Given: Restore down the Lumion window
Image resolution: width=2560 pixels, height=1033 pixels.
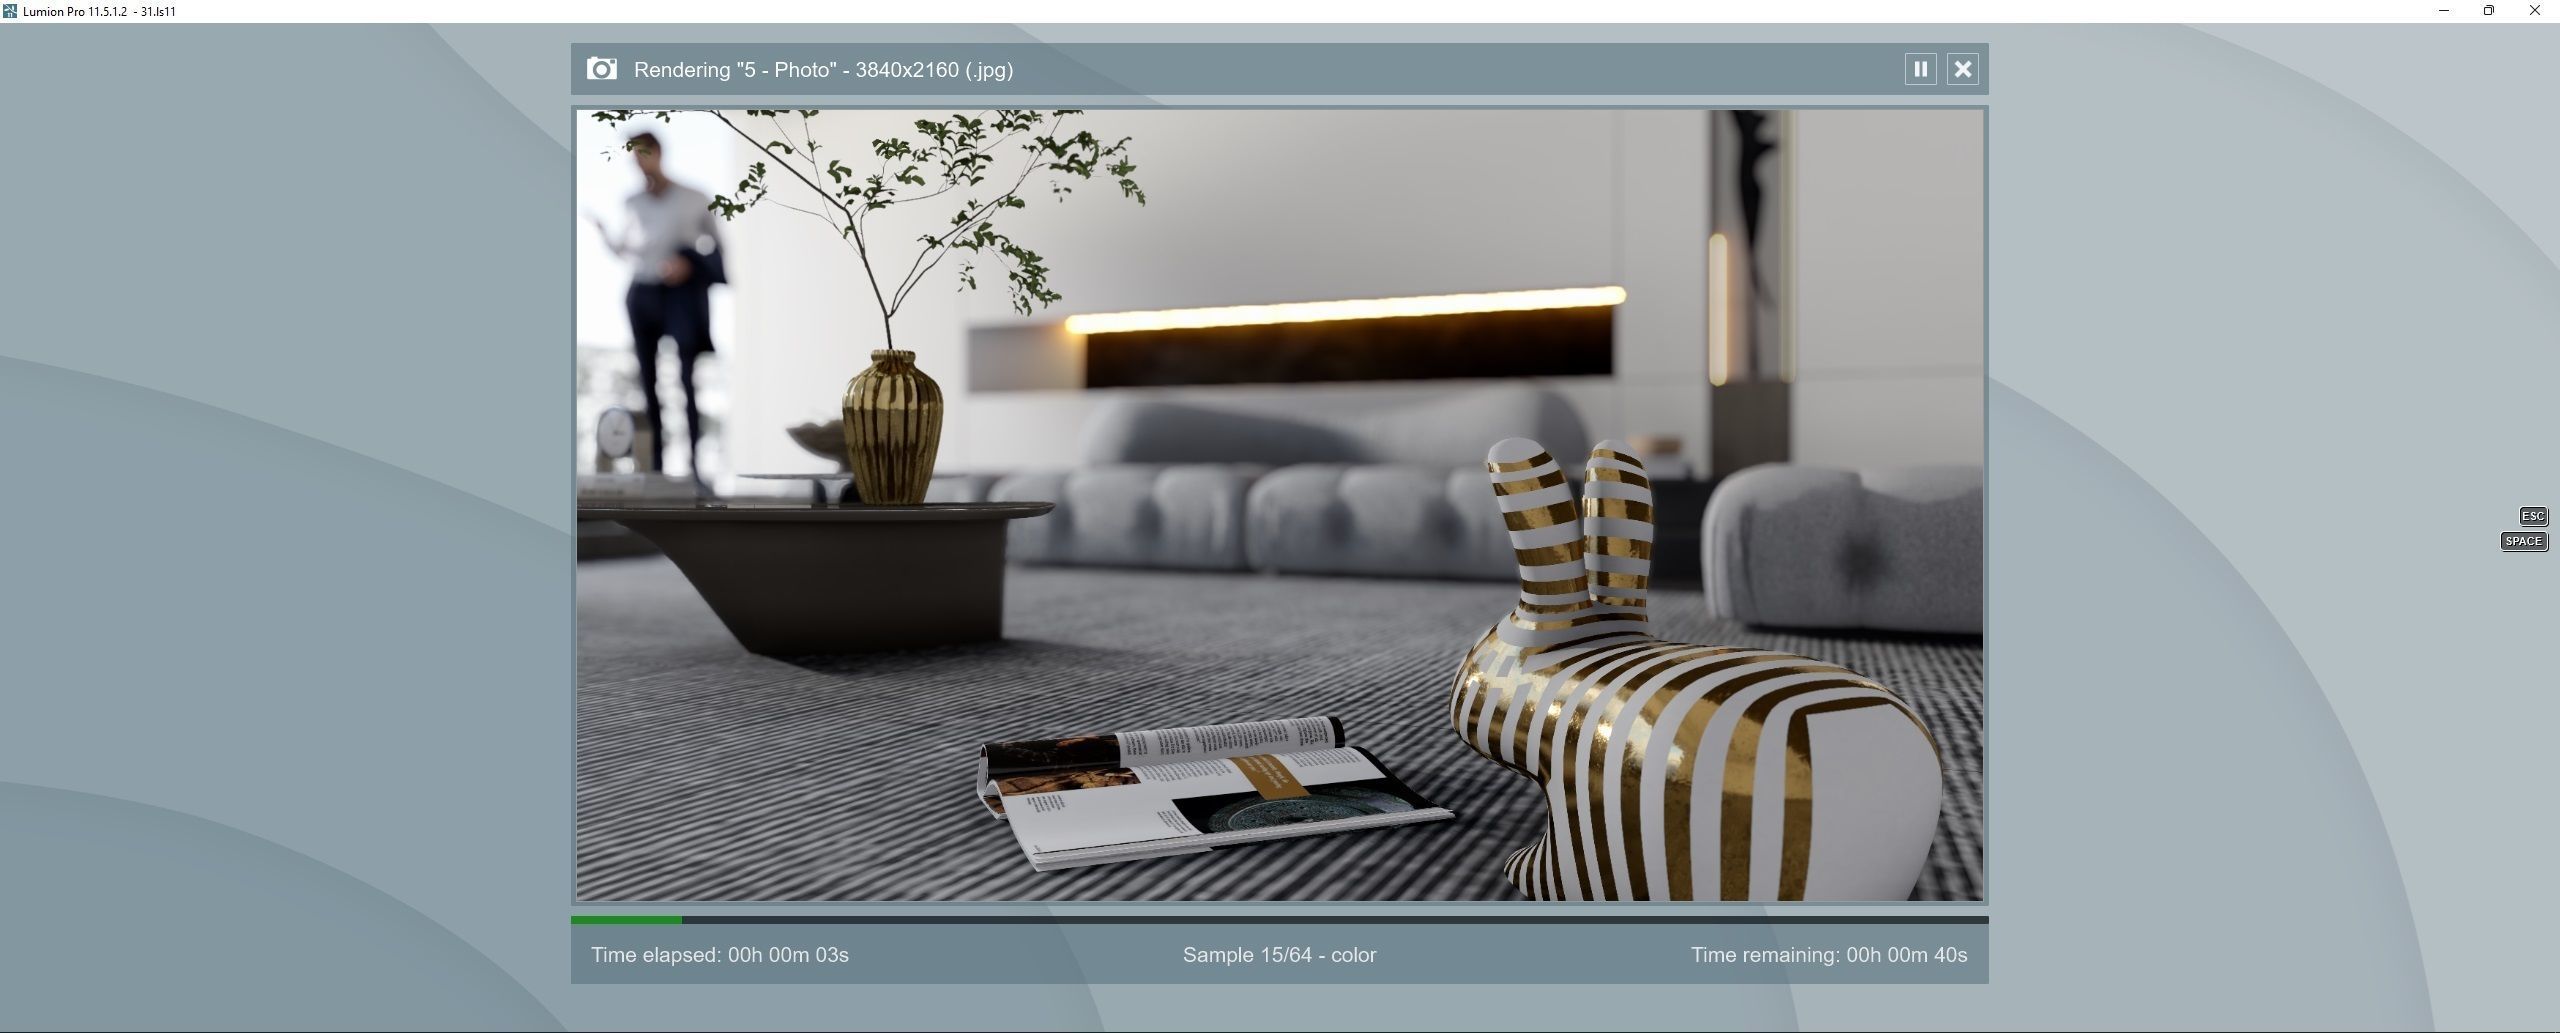Looking at the screenshot, I should tap(2488, 11).
